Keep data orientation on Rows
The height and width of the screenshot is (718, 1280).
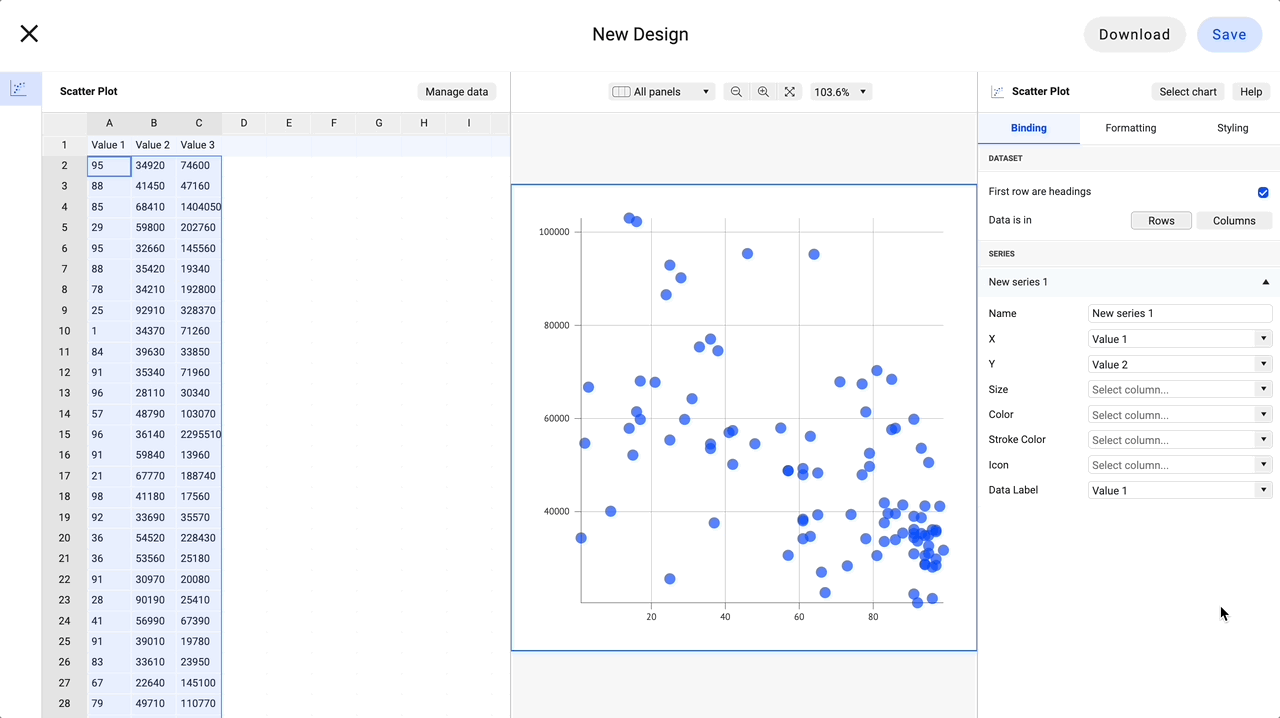pyautogui.click(x=1161, y=220)
